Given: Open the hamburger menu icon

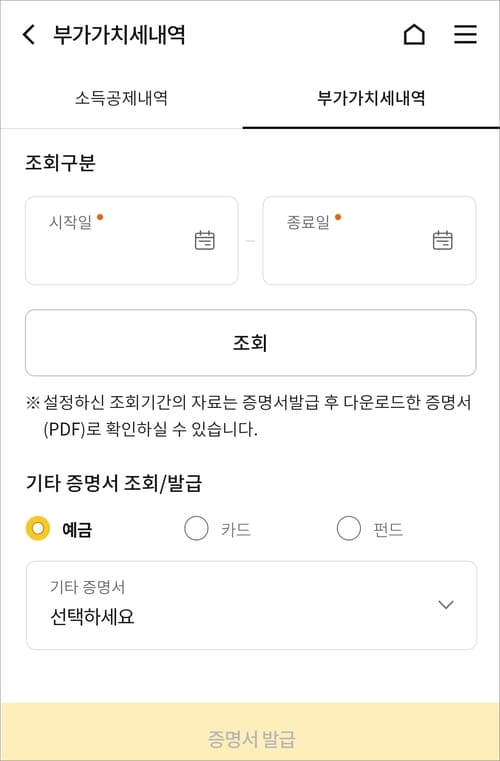Looking at the screenshot, I should coord(465,35).
